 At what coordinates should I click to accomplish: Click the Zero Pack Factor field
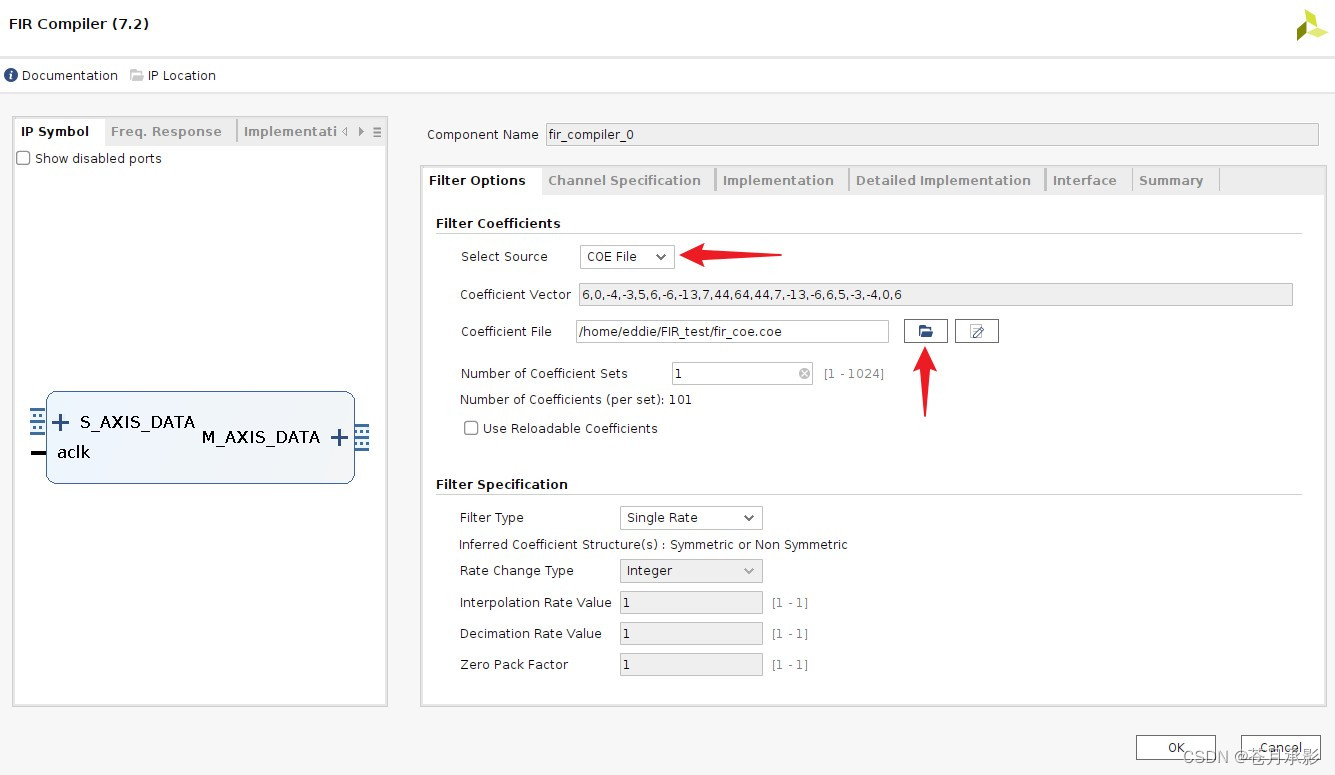(691, 665)
